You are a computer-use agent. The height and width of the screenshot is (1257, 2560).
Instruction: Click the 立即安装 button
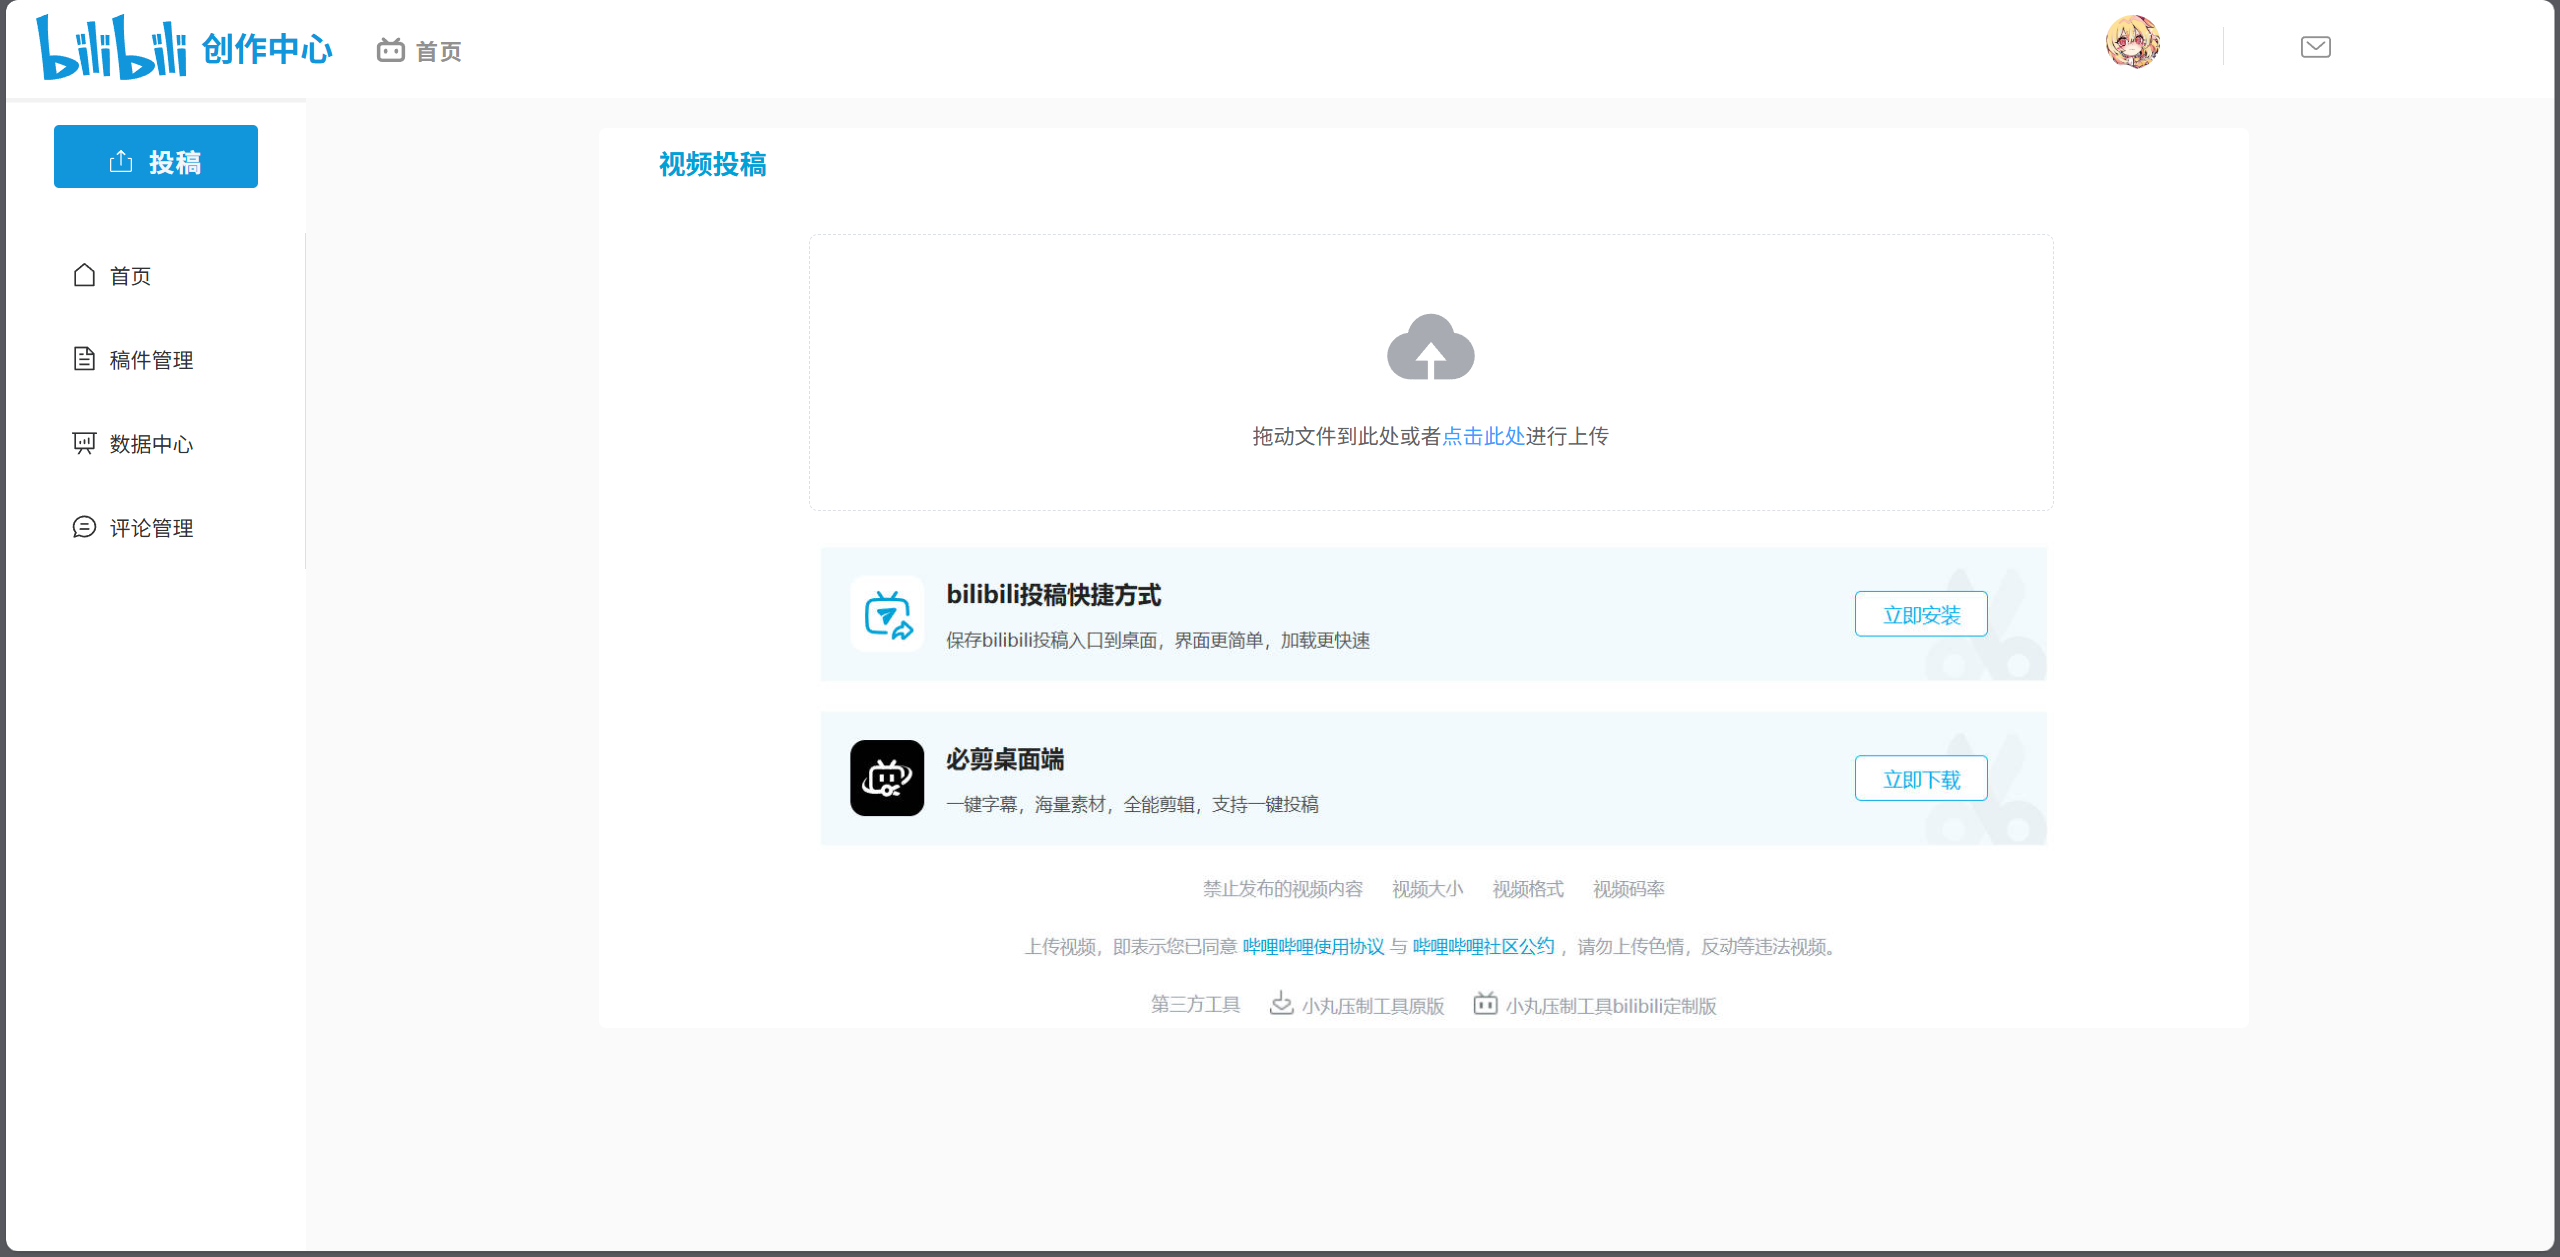coord(1920,614)
